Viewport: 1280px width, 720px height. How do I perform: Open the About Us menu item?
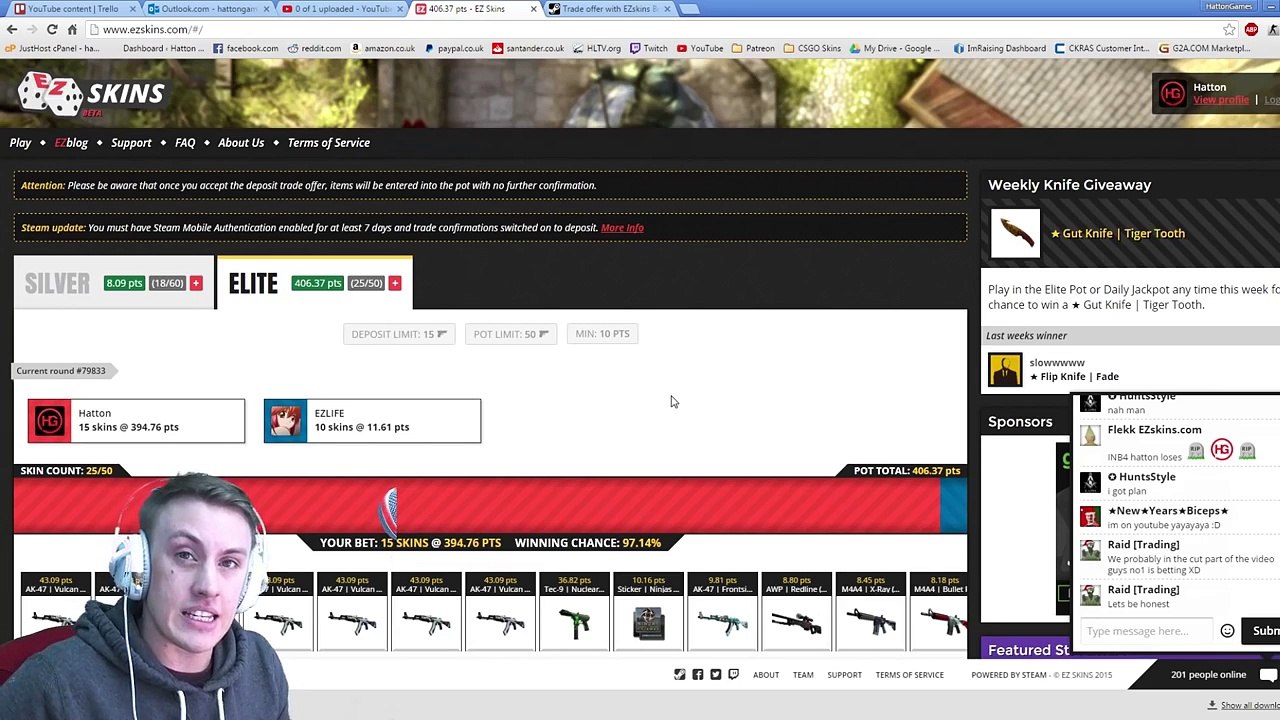(x=241, y=143)
